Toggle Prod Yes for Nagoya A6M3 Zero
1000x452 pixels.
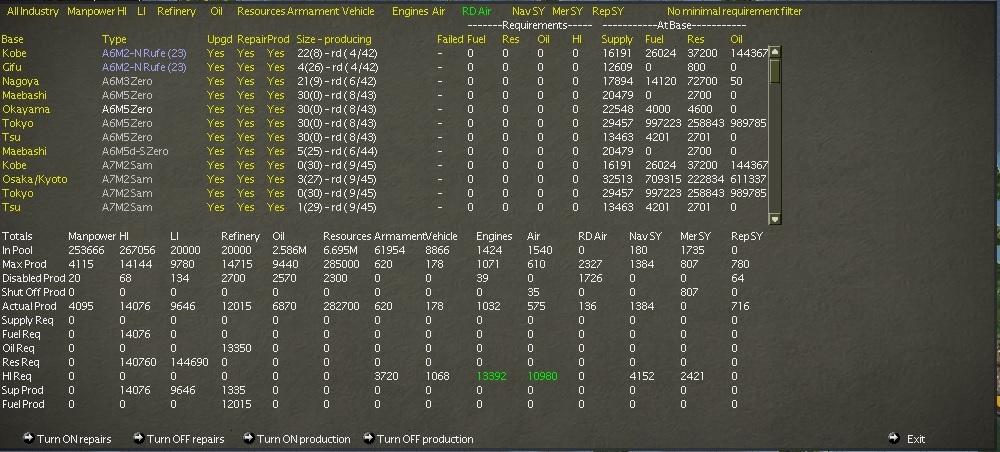point(276,82)
